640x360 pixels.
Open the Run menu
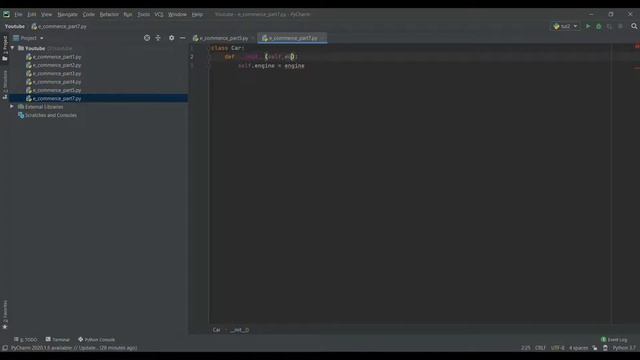pos(128,14)
